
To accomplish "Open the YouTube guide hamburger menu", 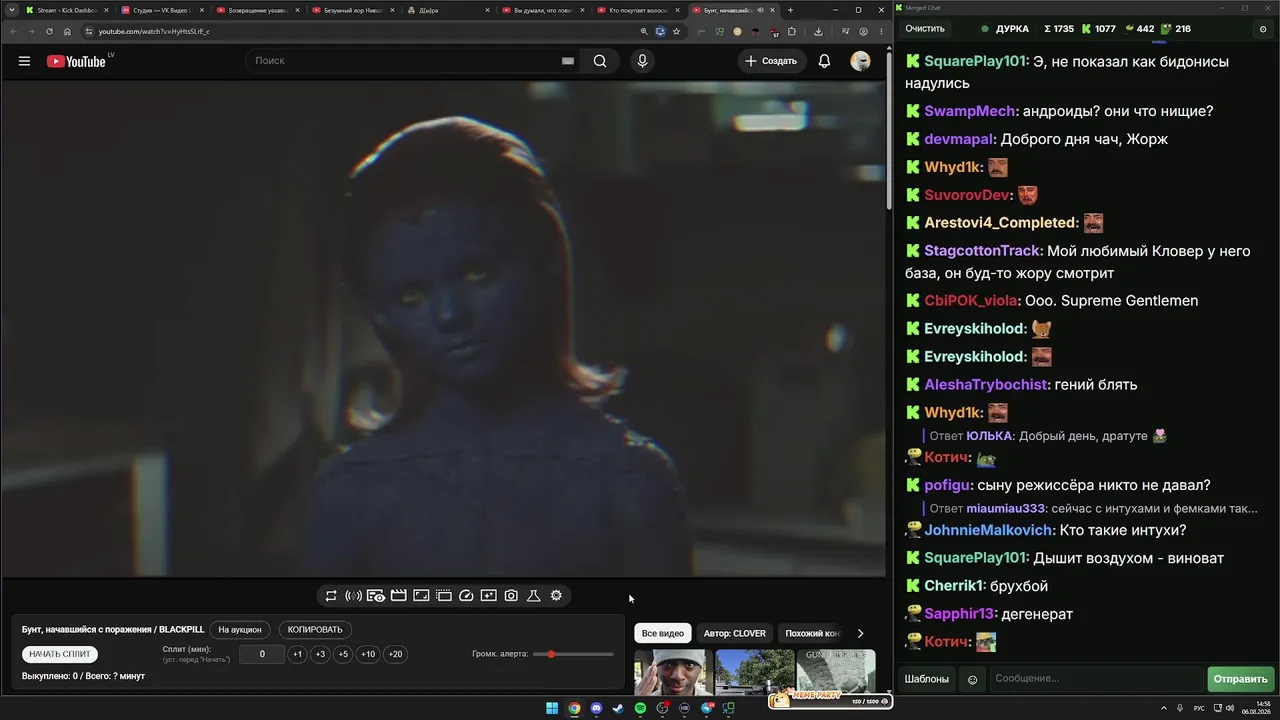I will click(x=24, y=61).
